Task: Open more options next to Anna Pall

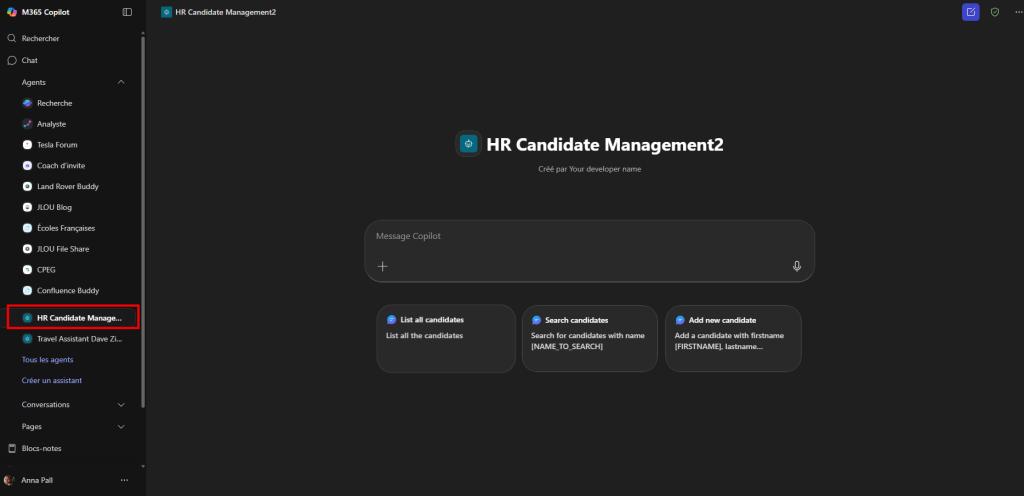Action: tap(124, 480)
